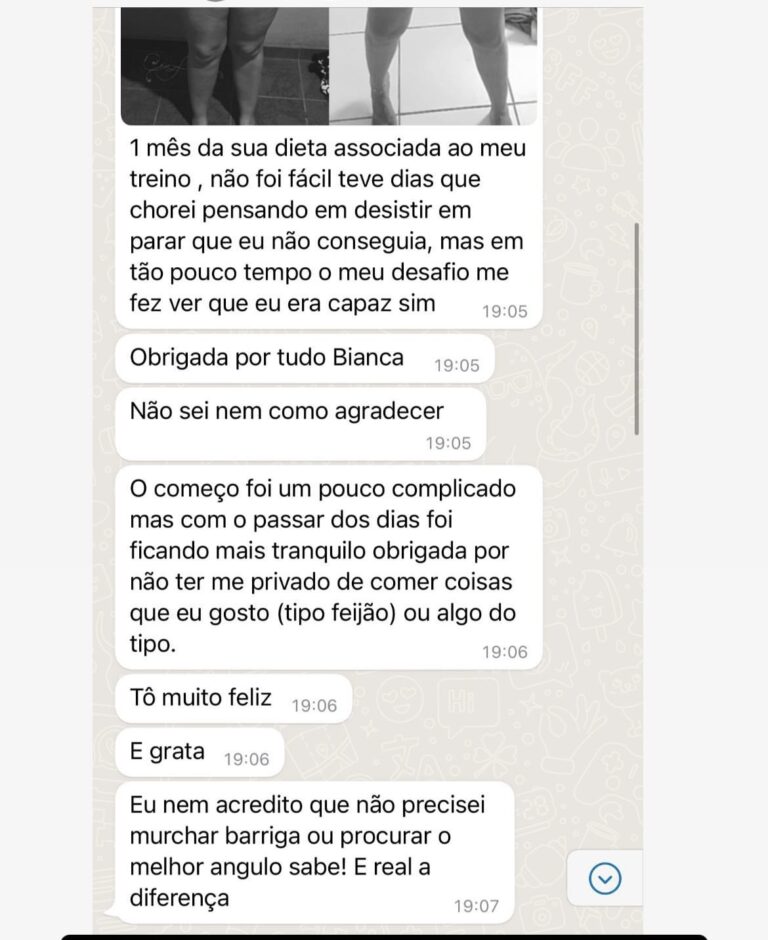The image size is (768, 940).
Task: Click the word 'diferença' in last message
Action: 179,898
